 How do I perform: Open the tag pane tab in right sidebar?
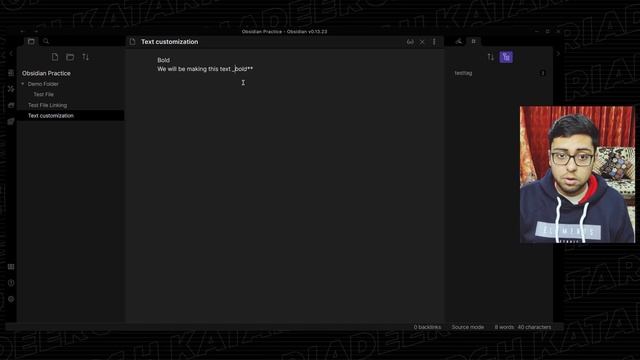pos(473,42)
